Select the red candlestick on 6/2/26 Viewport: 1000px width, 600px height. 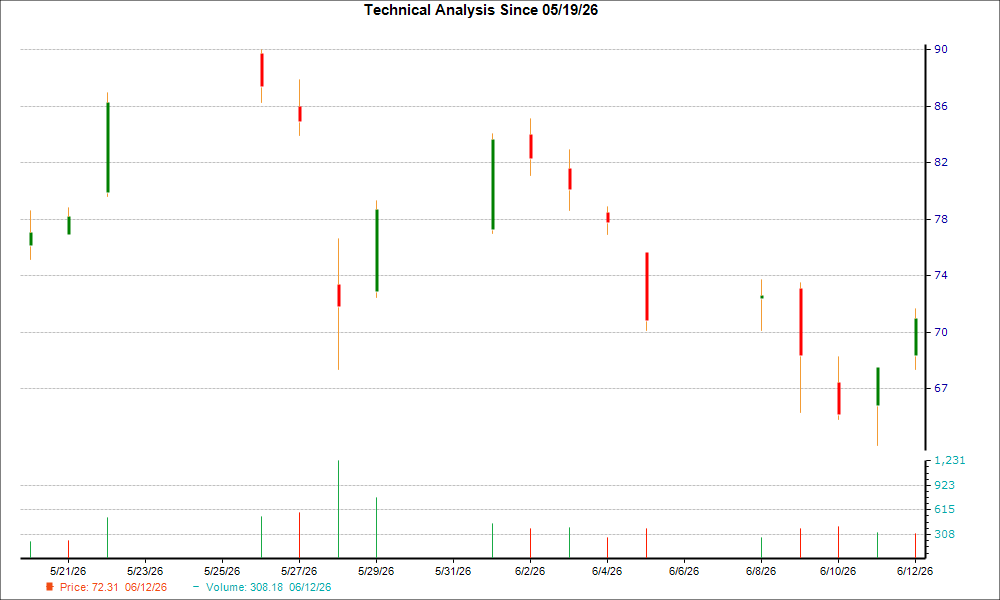coord(531,147)
